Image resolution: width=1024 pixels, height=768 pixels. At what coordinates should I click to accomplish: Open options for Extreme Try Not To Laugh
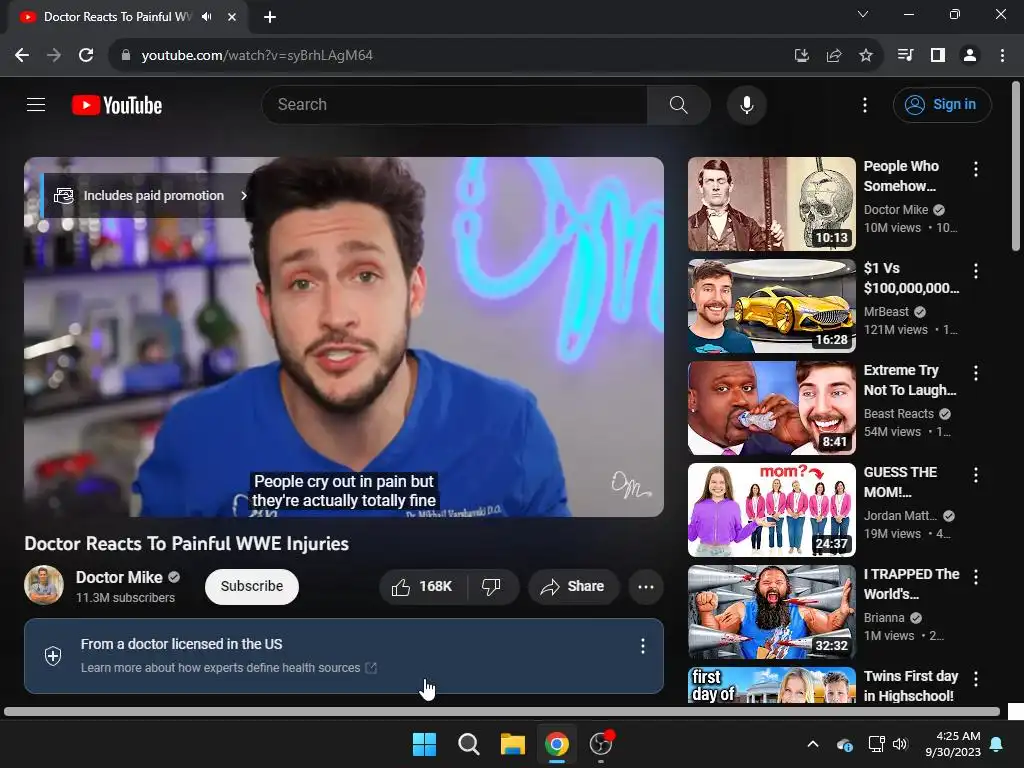pos(976,373)
